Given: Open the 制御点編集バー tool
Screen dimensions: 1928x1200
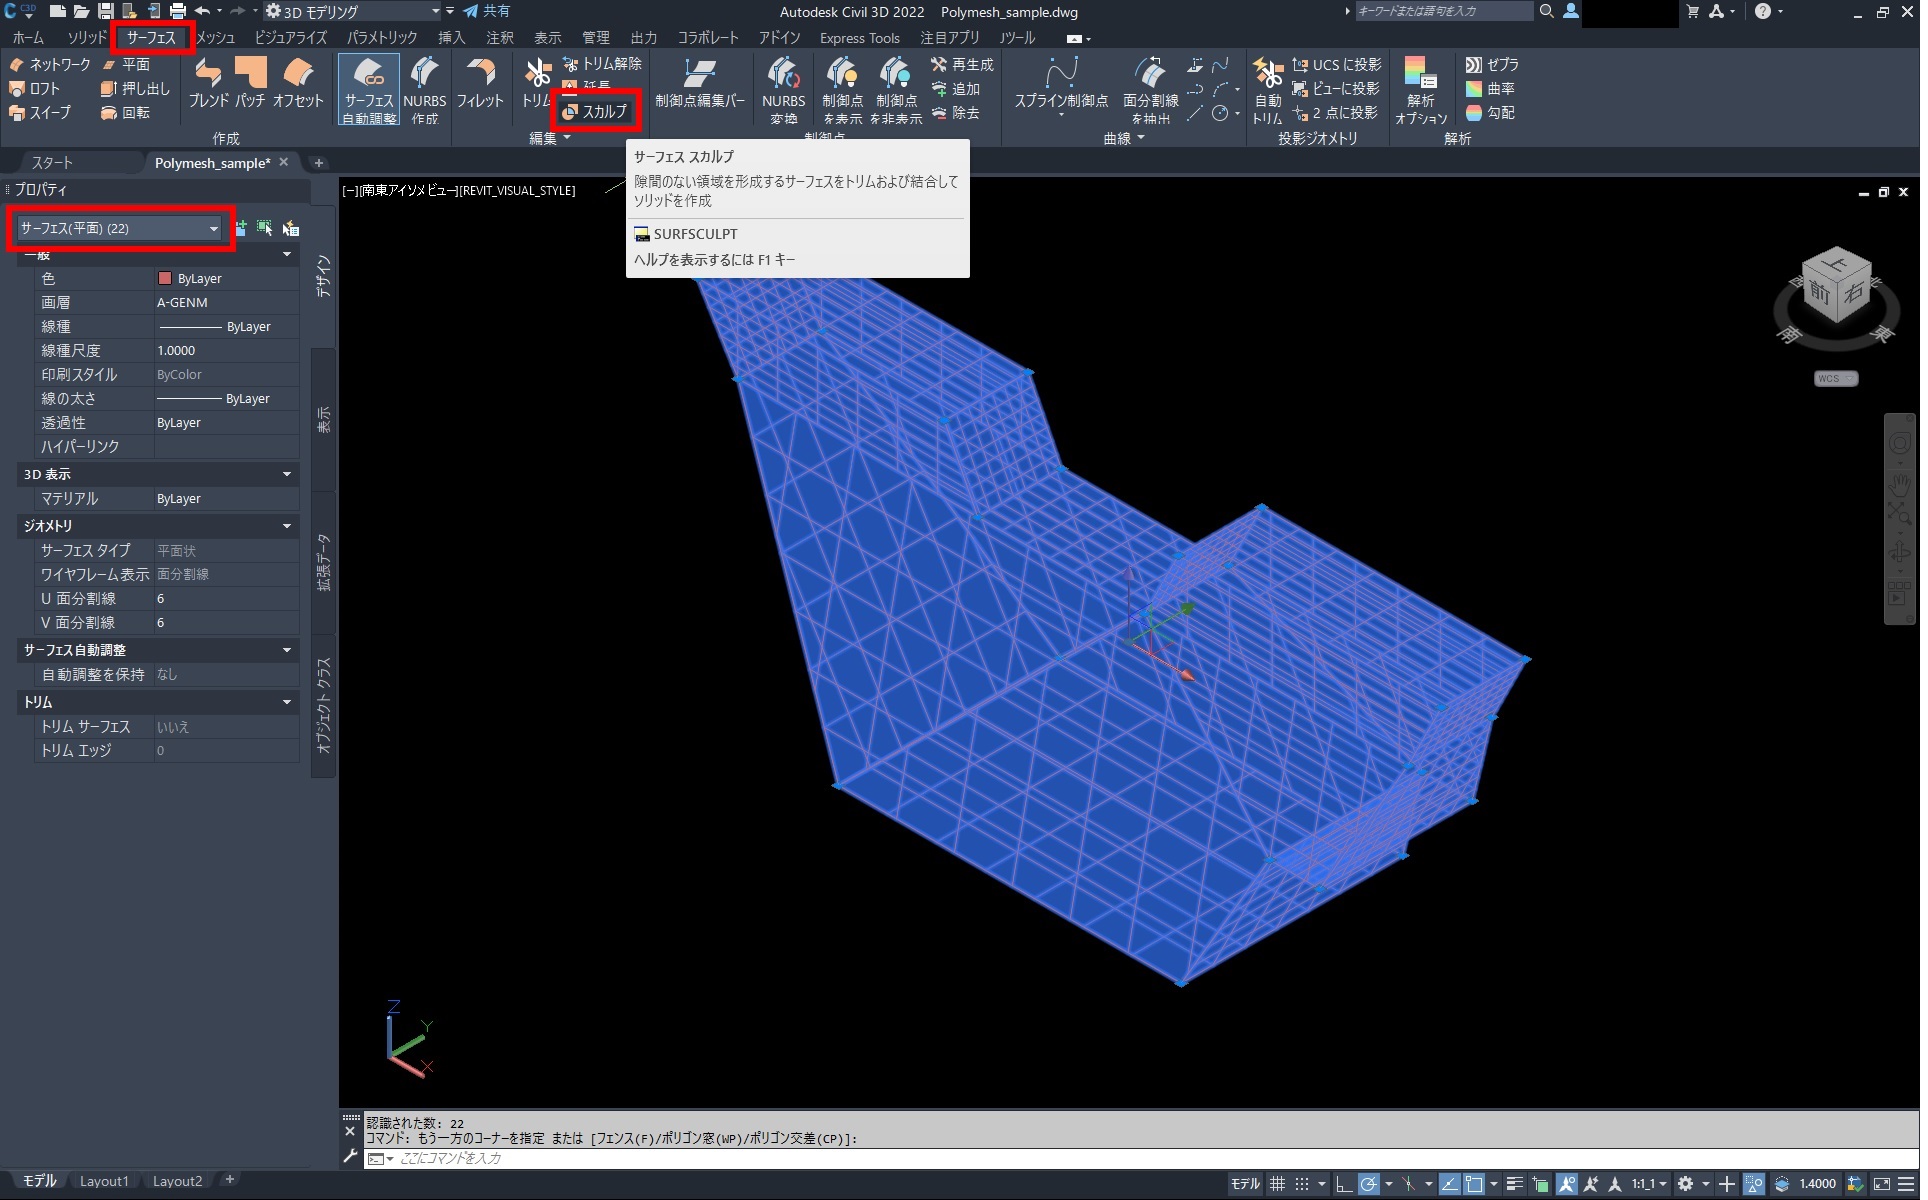Looking at the screenshot, I should [702, 83].
